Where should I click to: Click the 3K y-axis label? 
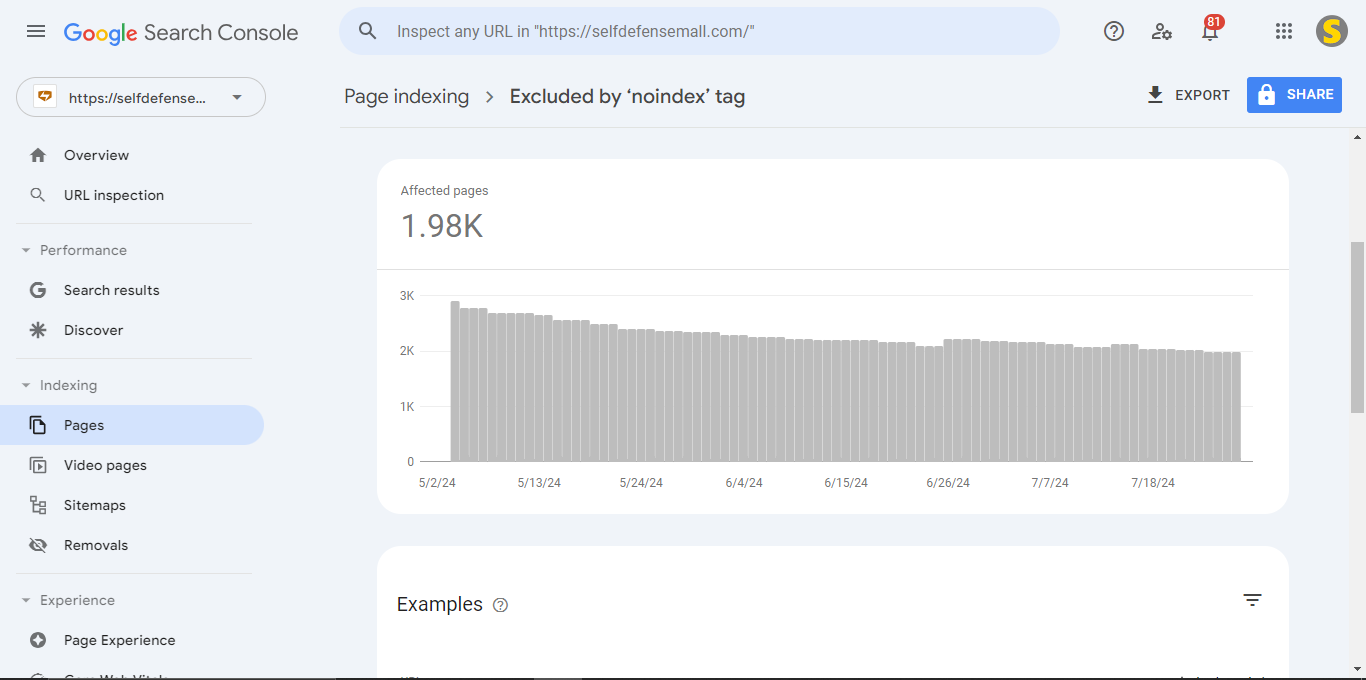point(407,296)
